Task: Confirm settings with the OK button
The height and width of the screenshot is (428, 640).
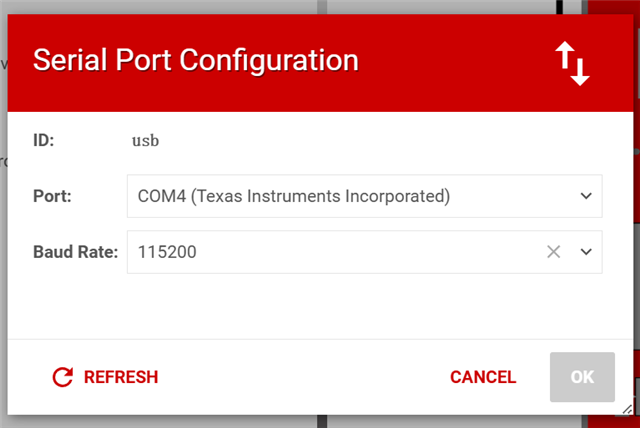Action: [x=582, y=377]
